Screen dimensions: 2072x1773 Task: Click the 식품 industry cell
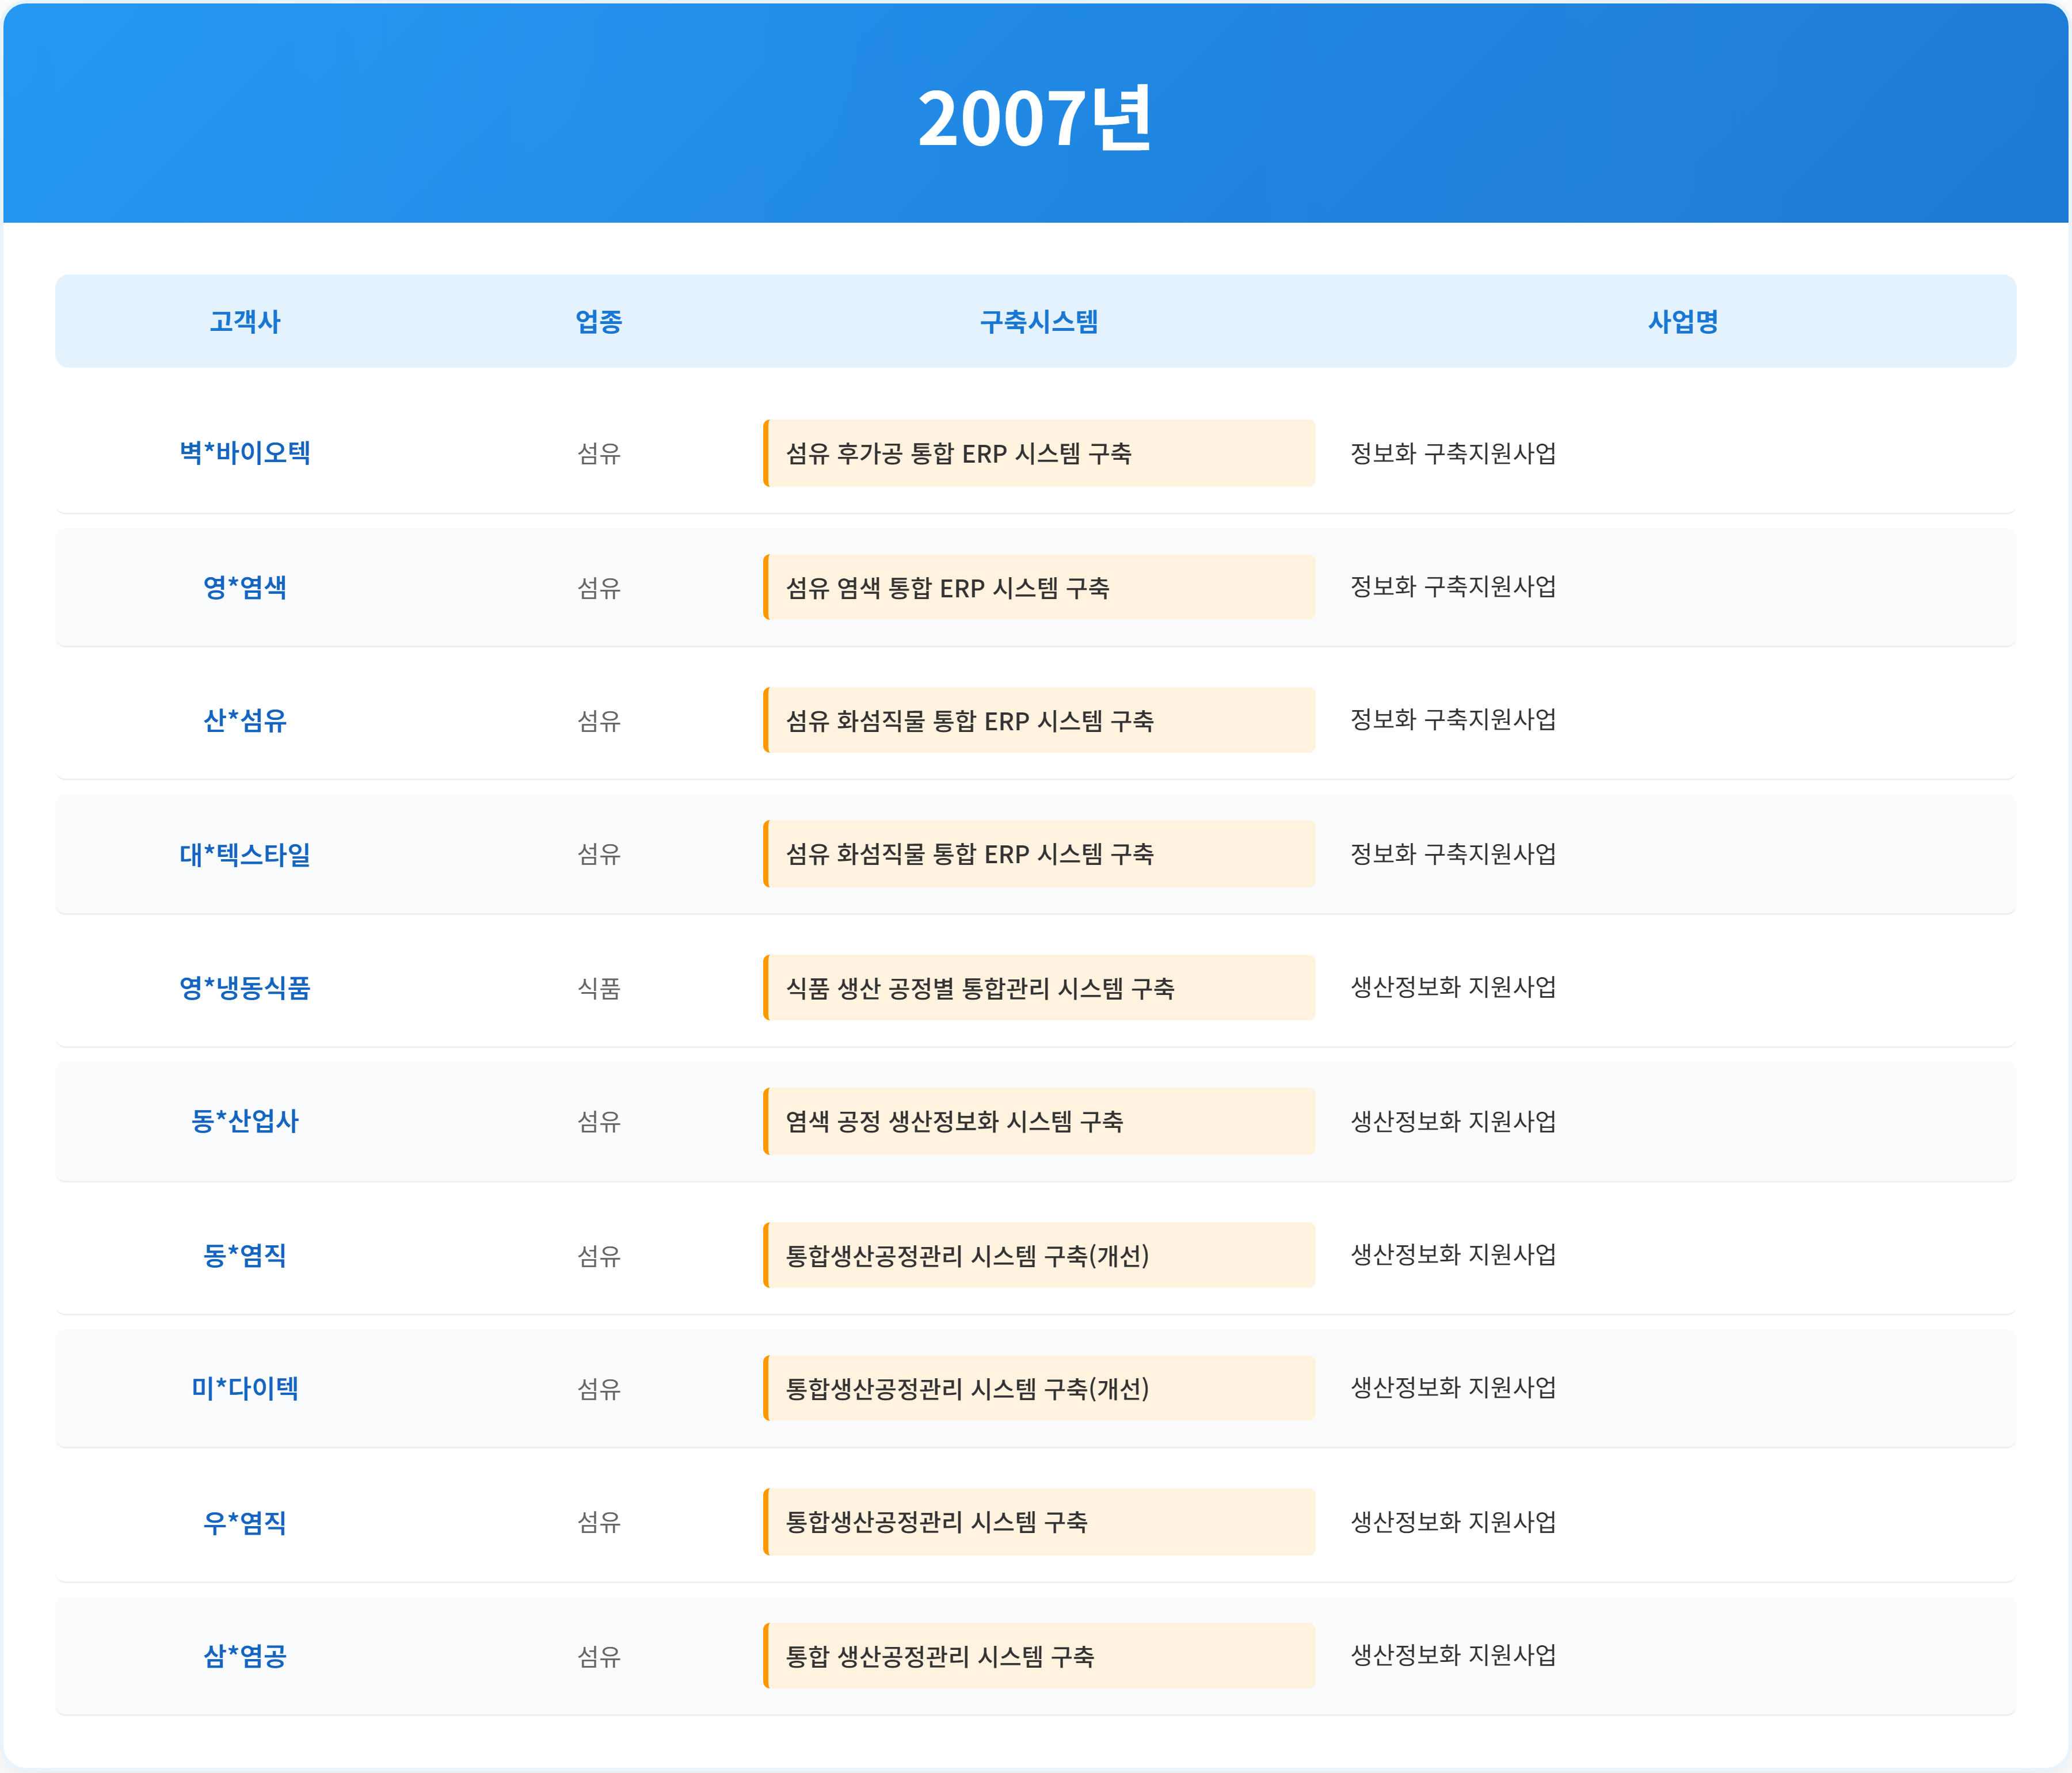coord(599,988)
